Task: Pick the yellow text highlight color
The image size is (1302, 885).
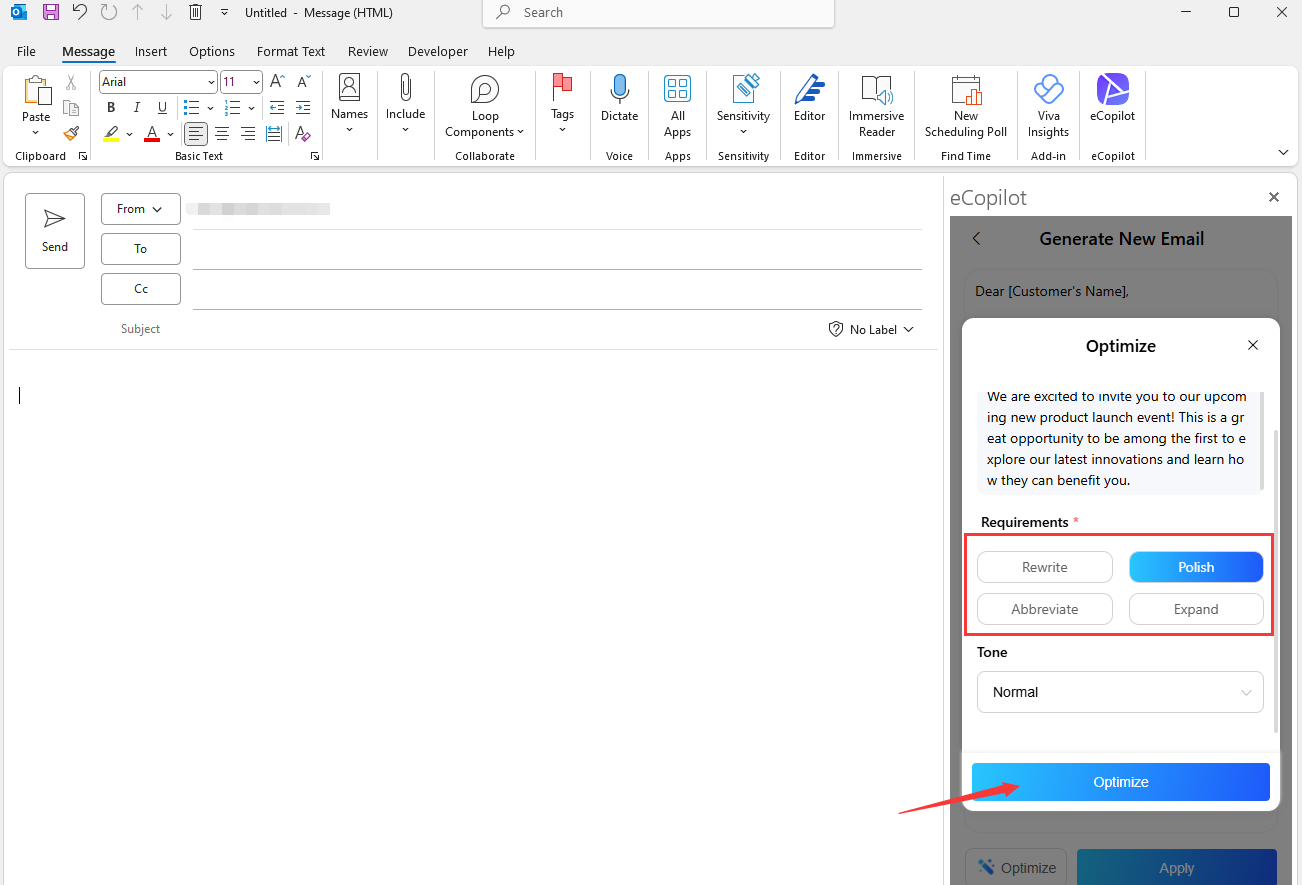Action: tap(111, 133)
